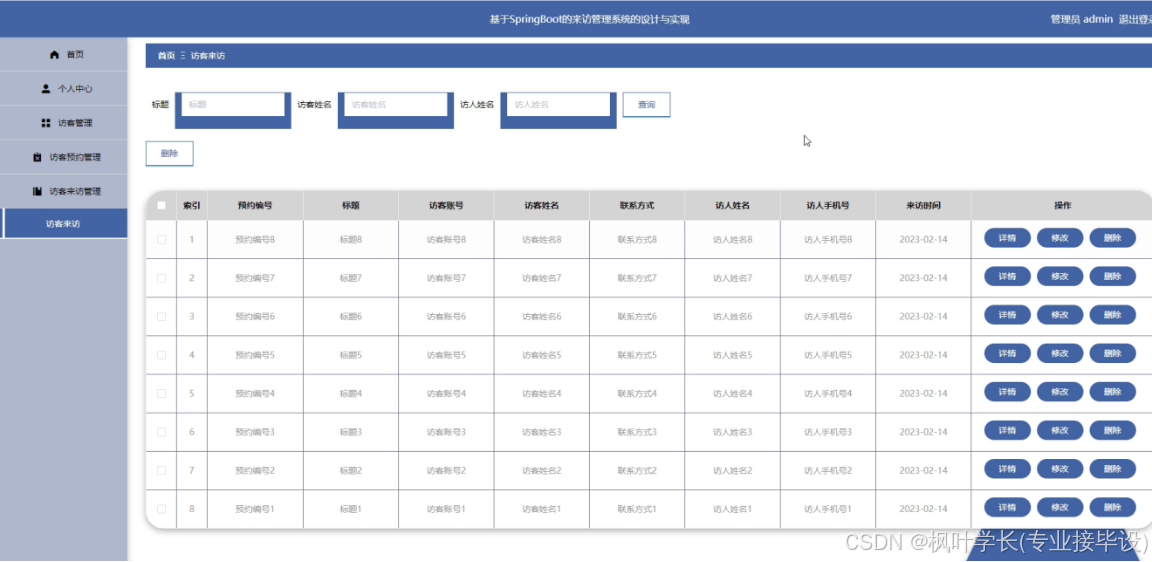Click the 访人手机号 column header

pyautogui.click(x=828, y=206)
